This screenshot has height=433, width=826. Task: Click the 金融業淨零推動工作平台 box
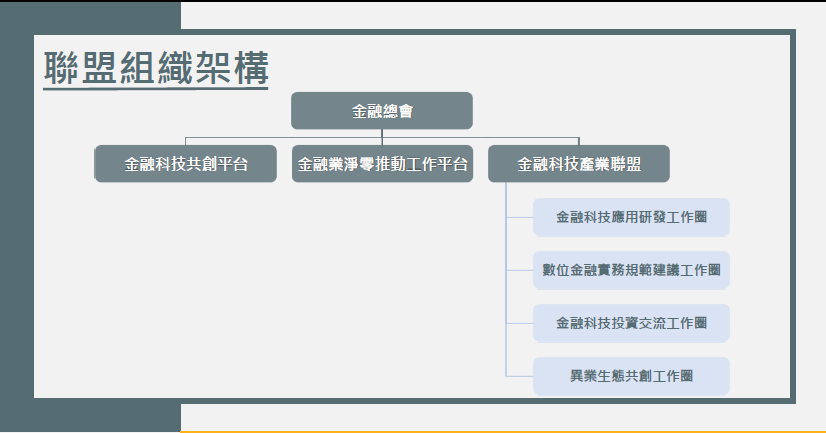point(382,164)
